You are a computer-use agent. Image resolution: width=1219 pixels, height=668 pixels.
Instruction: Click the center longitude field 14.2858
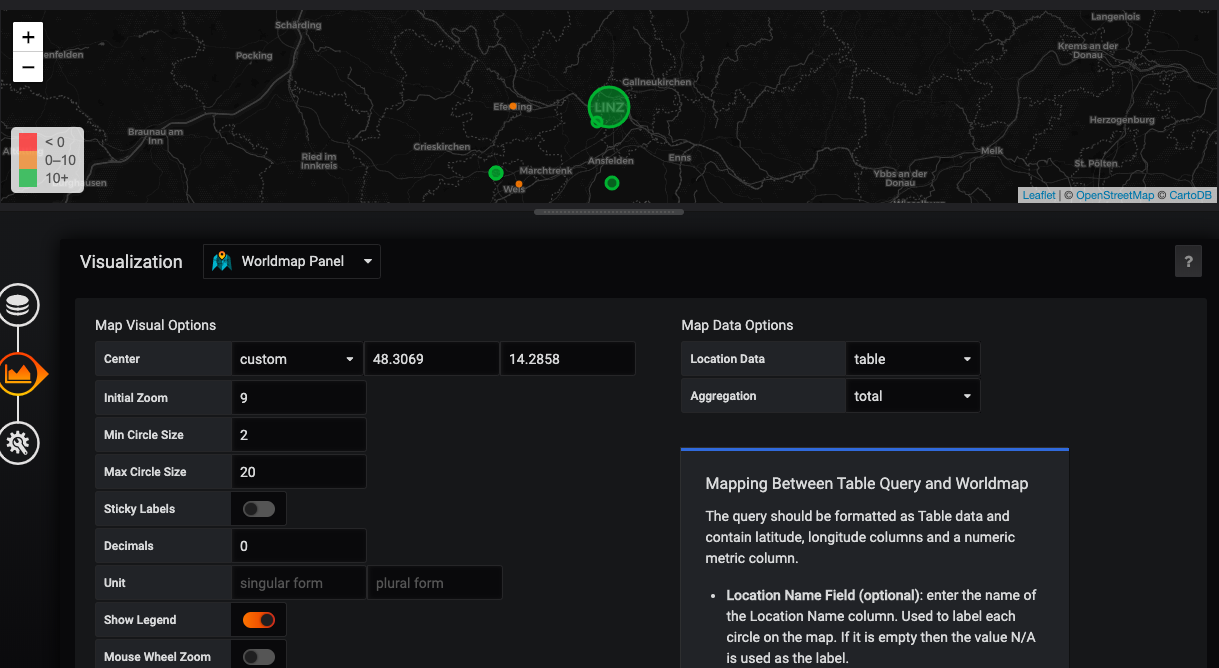click(568, 359)
